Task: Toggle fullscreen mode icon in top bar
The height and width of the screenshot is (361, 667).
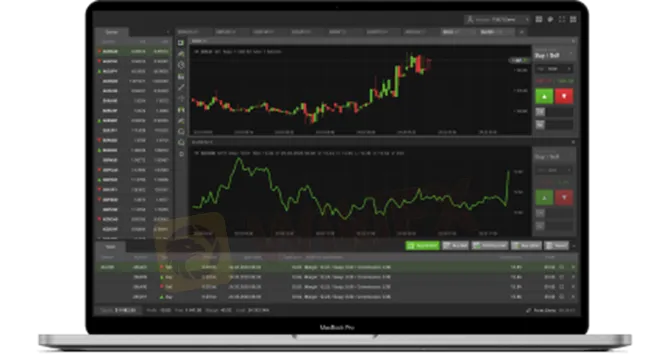Action: 562,20
